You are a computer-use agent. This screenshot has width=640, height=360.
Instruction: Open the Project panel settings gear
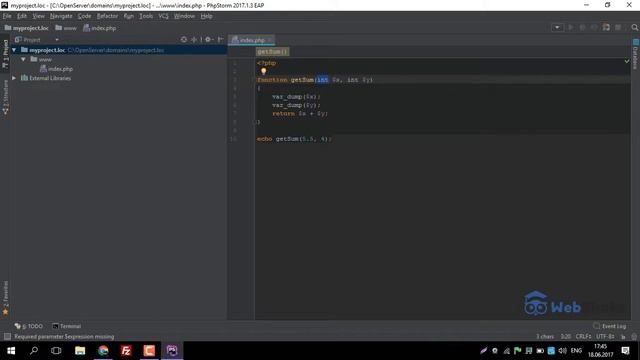pyautogui.click(x=209, y=40)
